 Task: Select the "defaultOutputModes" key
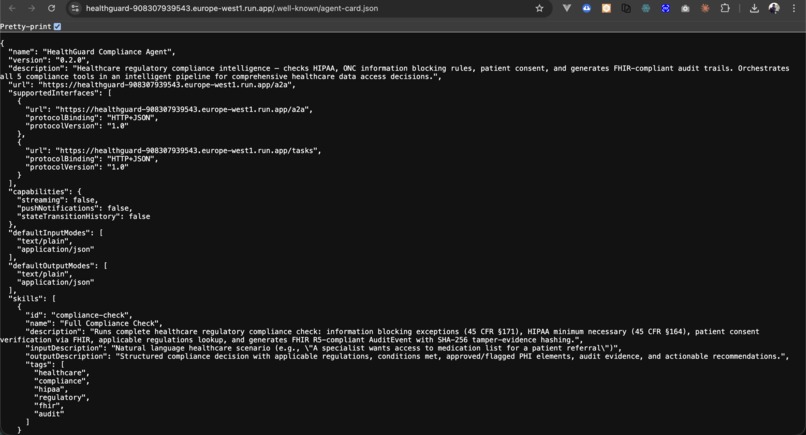click(x=53, y=266)
